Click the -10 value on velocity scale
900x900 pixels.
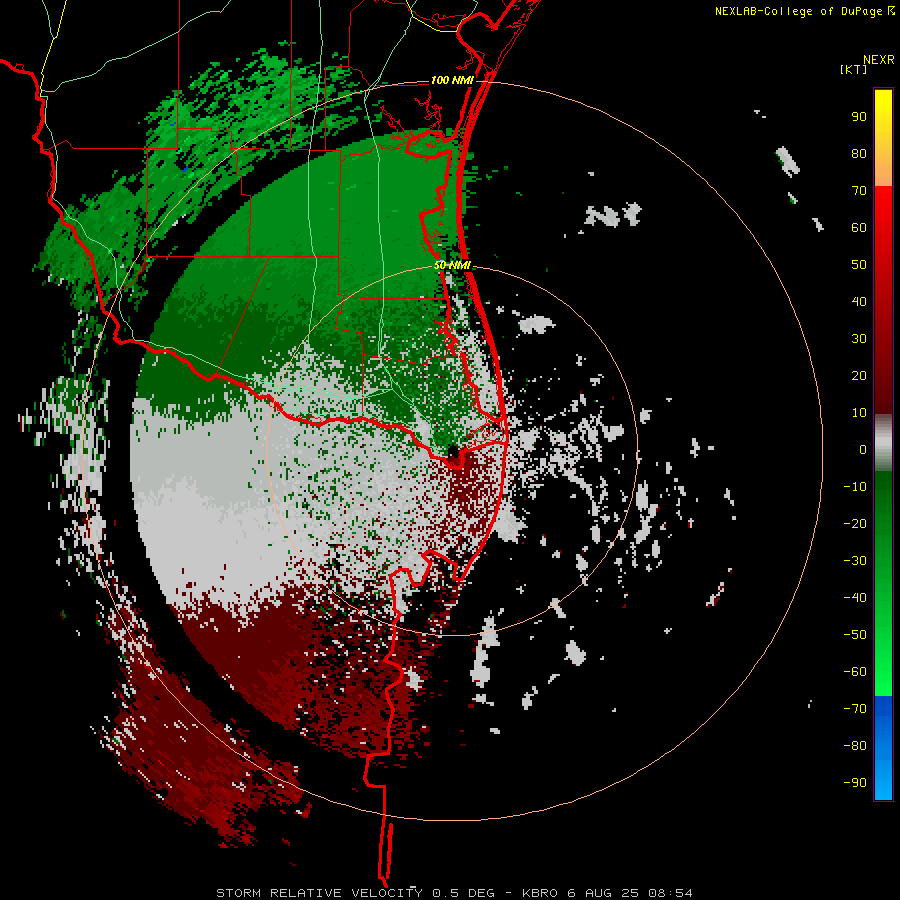[x=855, y=487]
